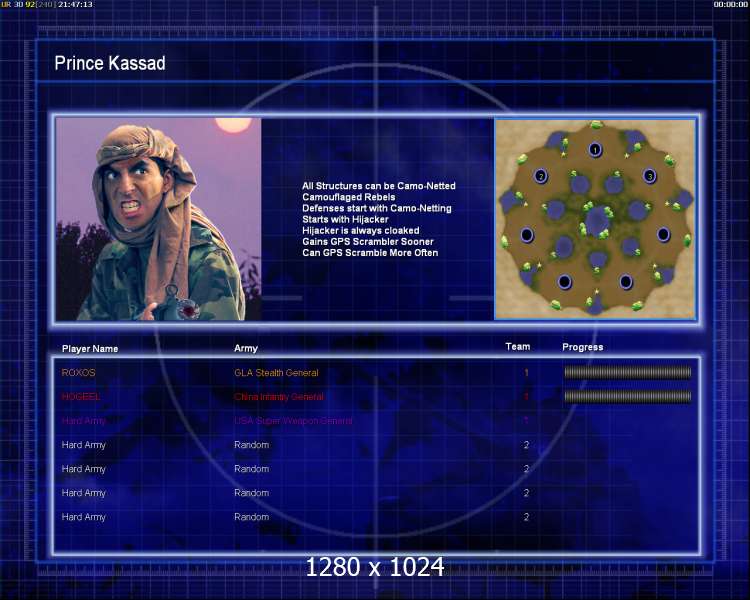The image size is (750, 600).
Task: Click 'Can GPS Scramble More Often' line
Action: point(370,253)
